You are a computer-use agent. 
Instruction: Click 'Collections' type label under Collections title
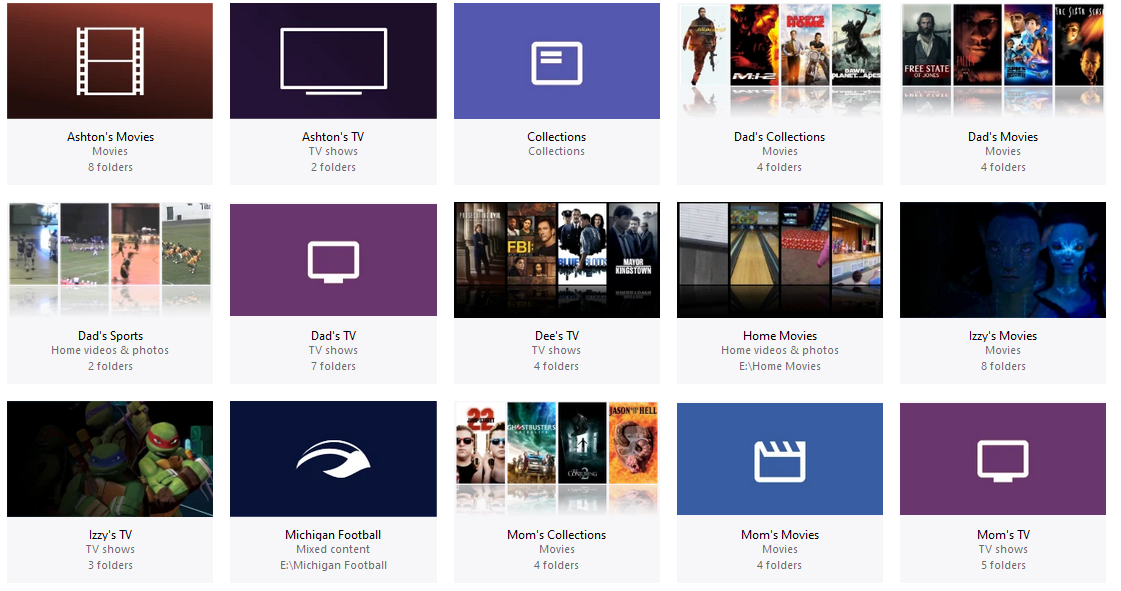[556, 152]
